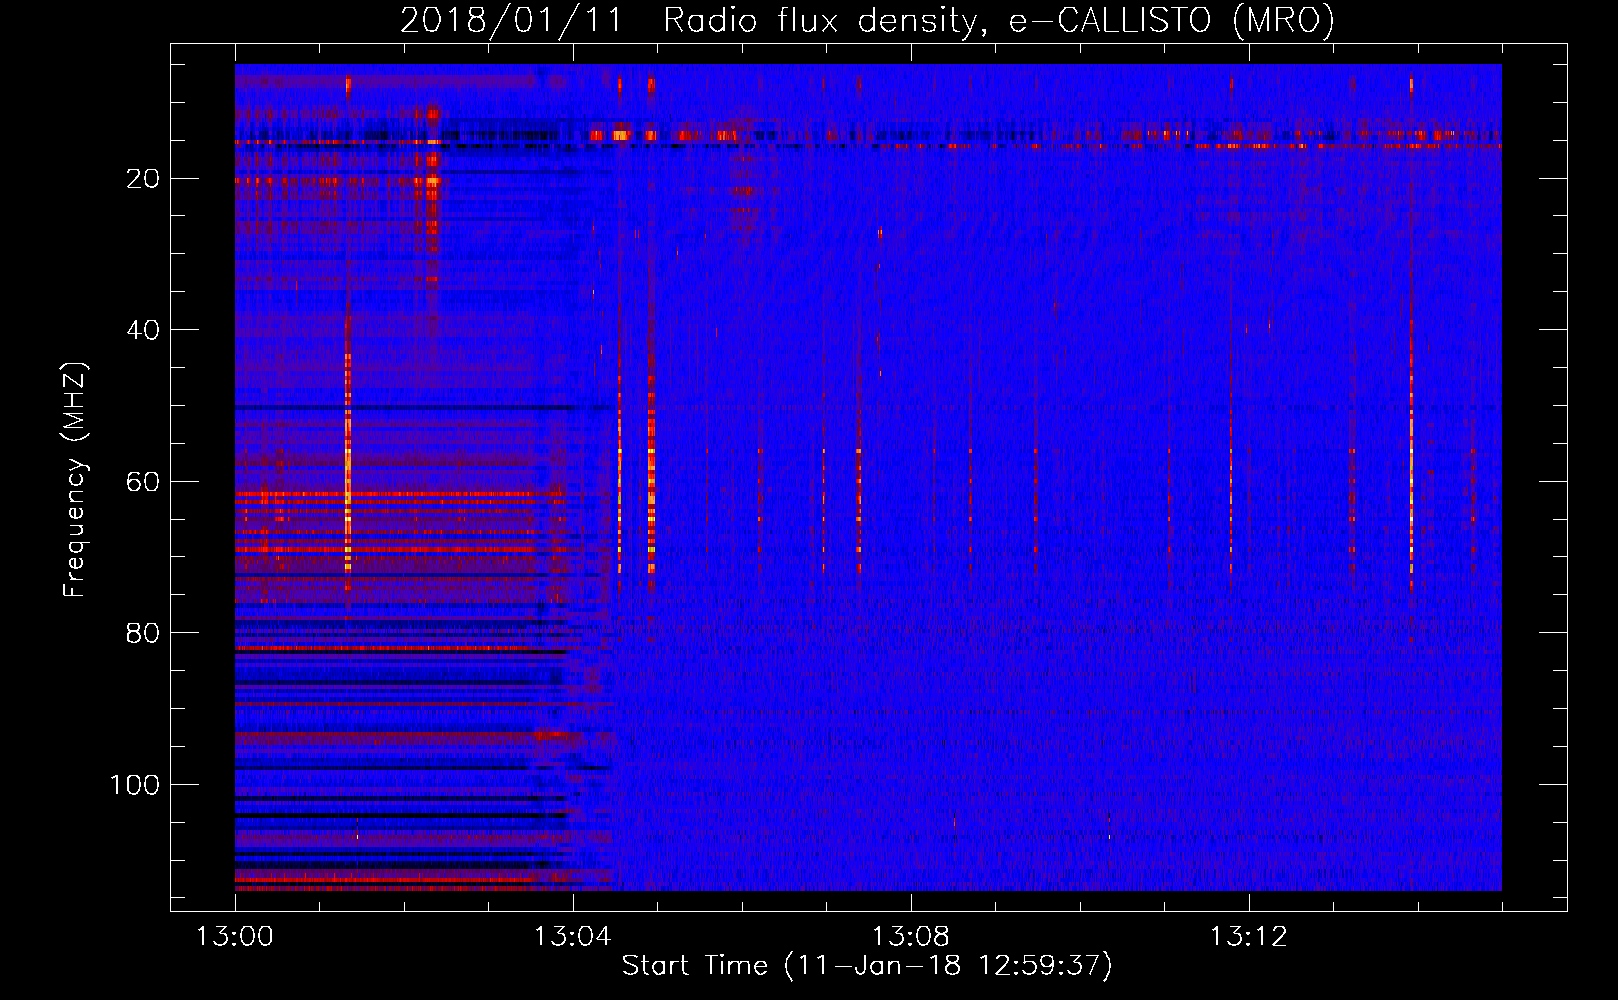
Task: Click the plot title '2018/01/11 Radio flux density'
Action: 867,20
